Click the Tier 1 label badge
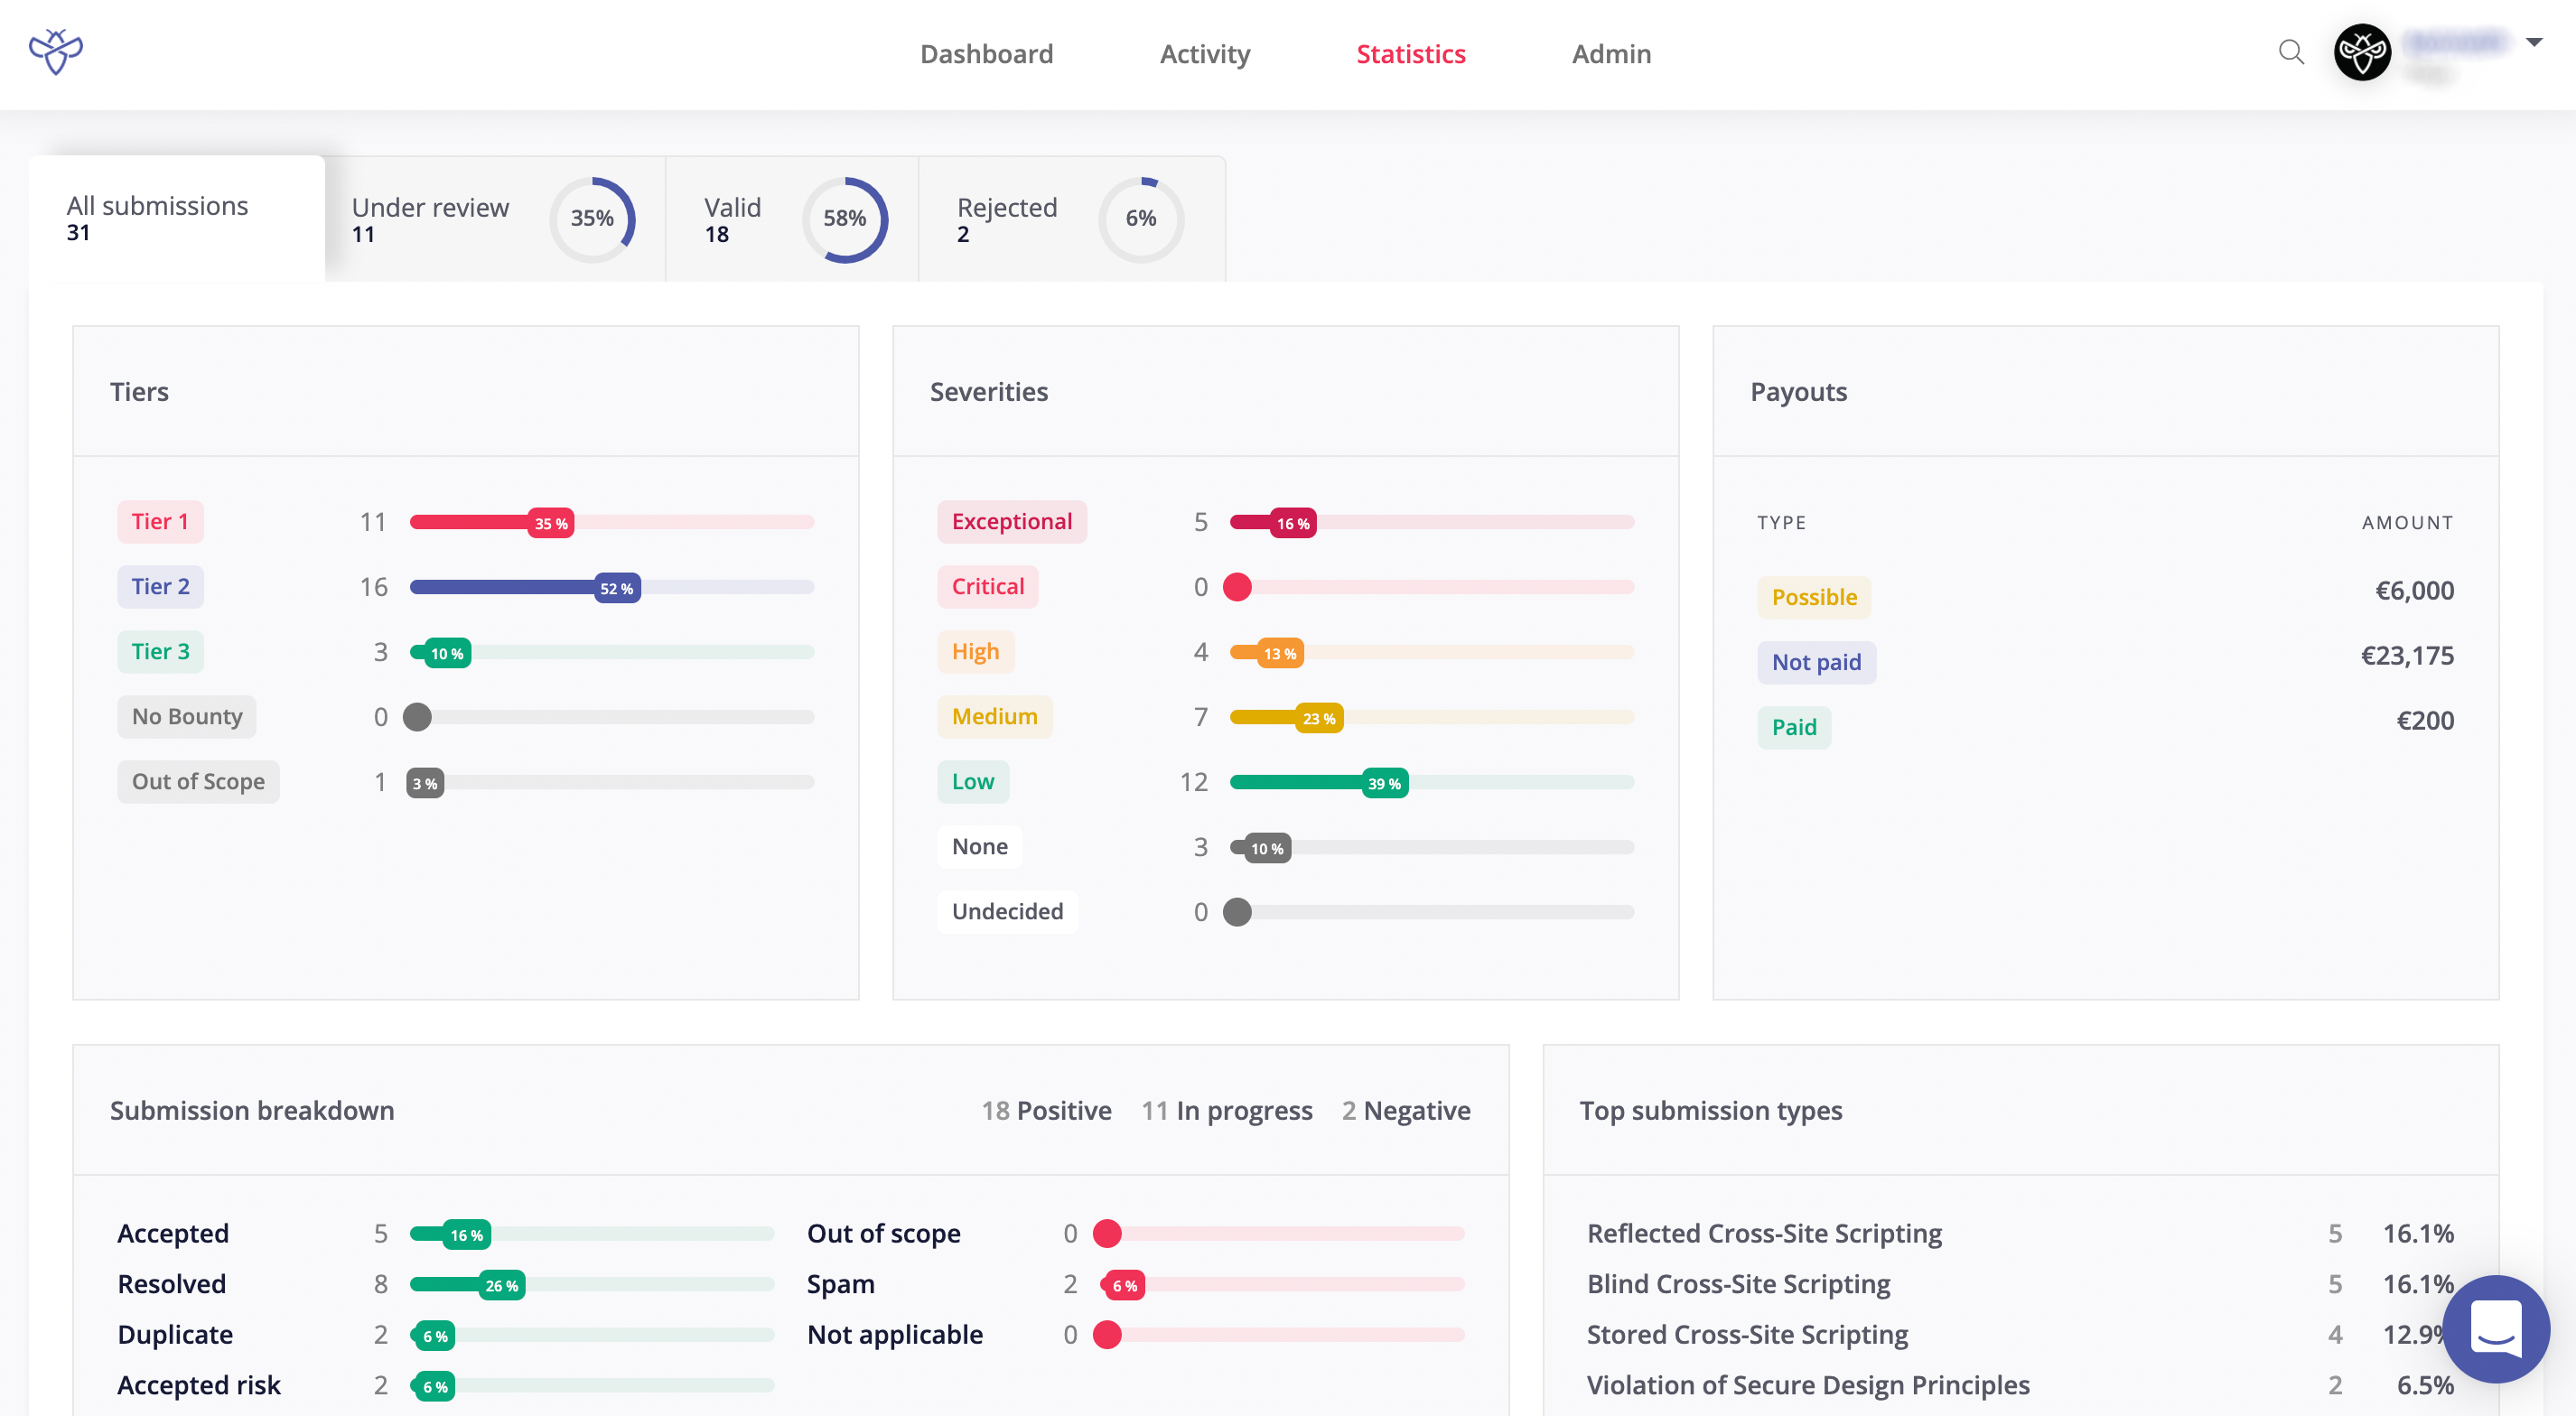 160,522
